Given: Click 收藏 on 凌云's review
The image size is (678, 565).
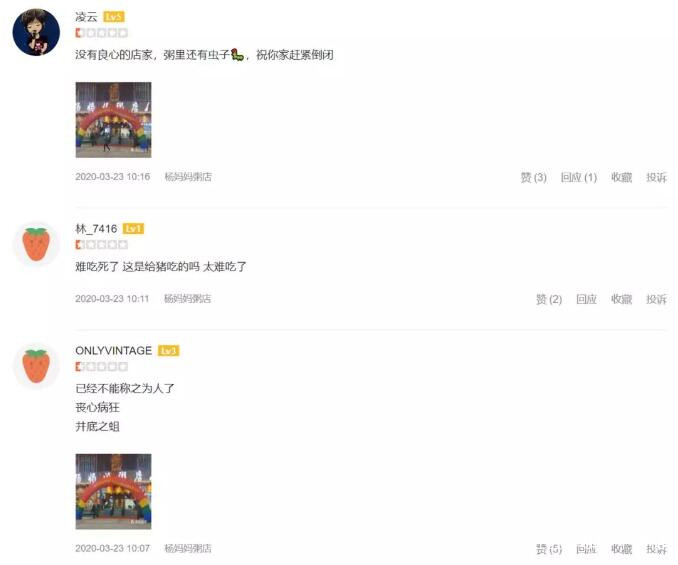Looking at the screenshot, I should click(x=621, y=177).
